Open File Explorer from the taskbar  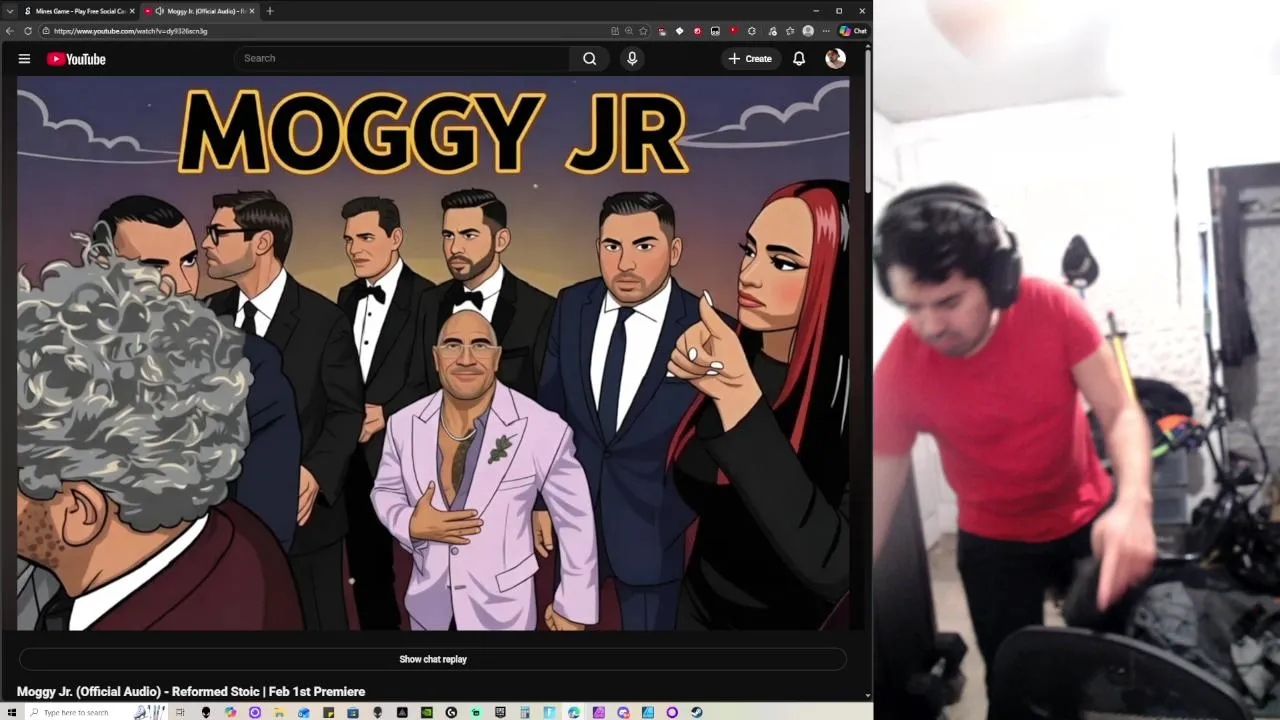(x=279, y=712)
